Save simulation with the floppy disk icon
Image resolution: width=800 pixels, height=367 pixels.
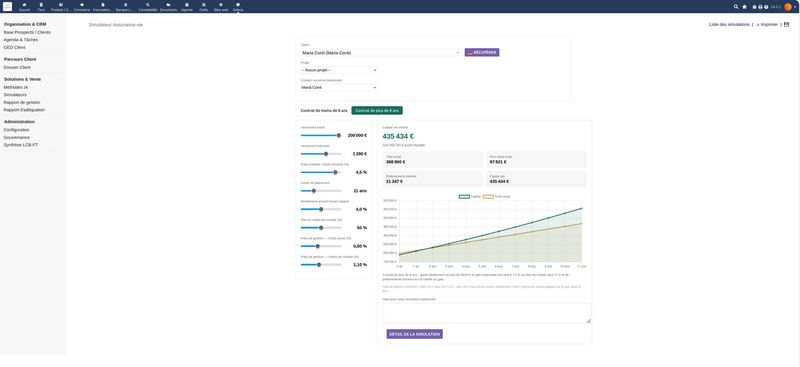point(786,25)
